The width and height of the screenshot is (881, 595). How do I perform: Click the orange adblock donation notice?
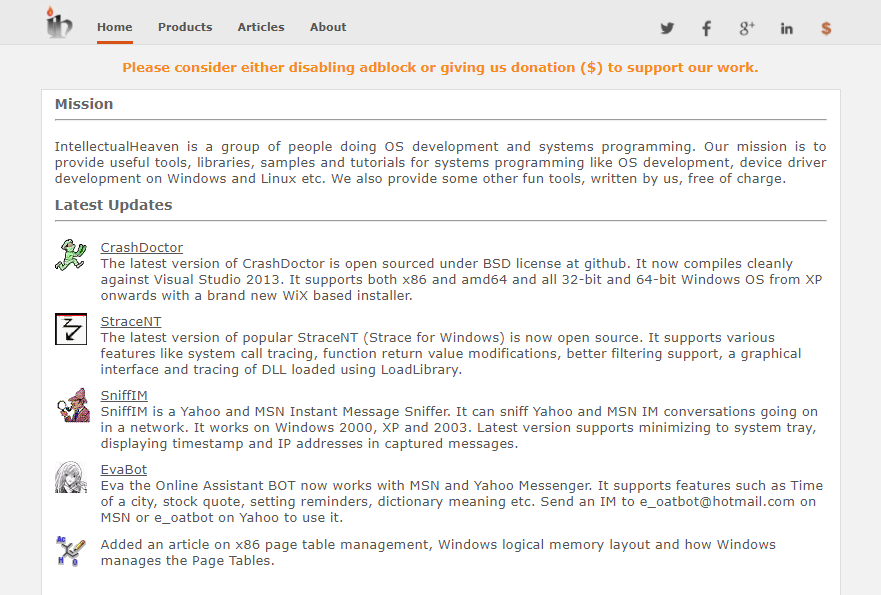(440, 67)
